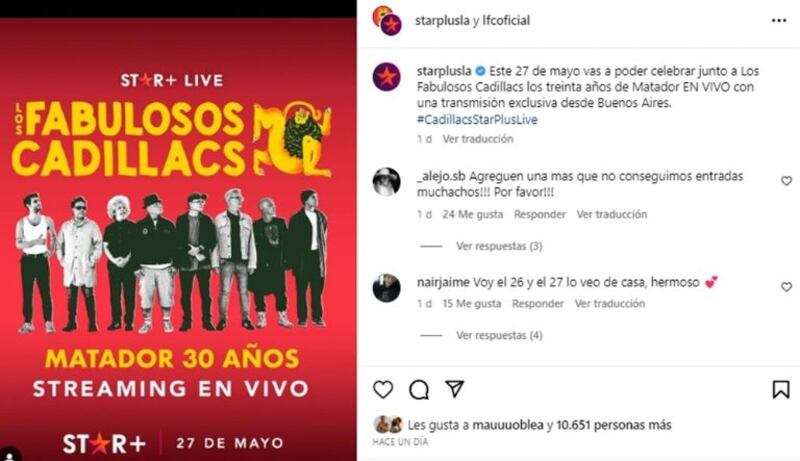Like the post with the heart icon

(x=383, y=390)
